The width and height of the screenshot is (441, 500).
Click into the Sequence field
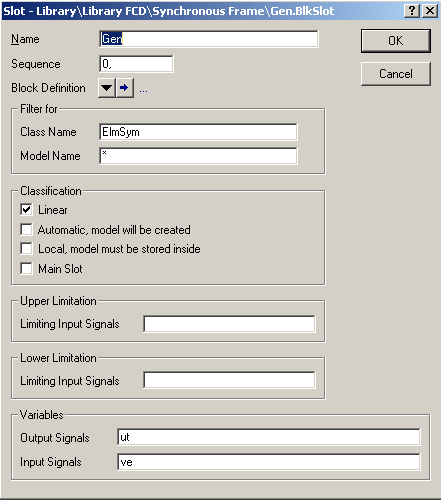[136, 64]
